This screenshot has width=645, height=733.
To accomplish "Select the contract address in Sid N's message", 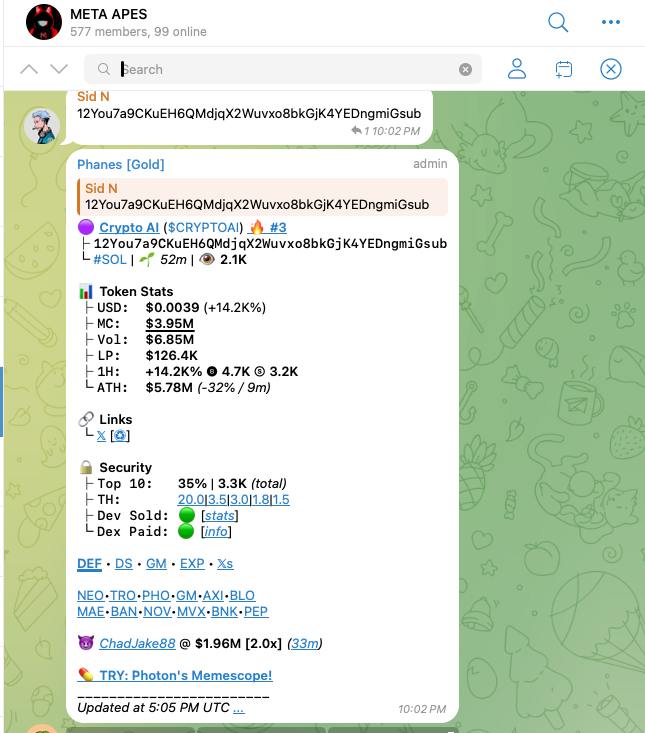I will (x=249, y=114).
